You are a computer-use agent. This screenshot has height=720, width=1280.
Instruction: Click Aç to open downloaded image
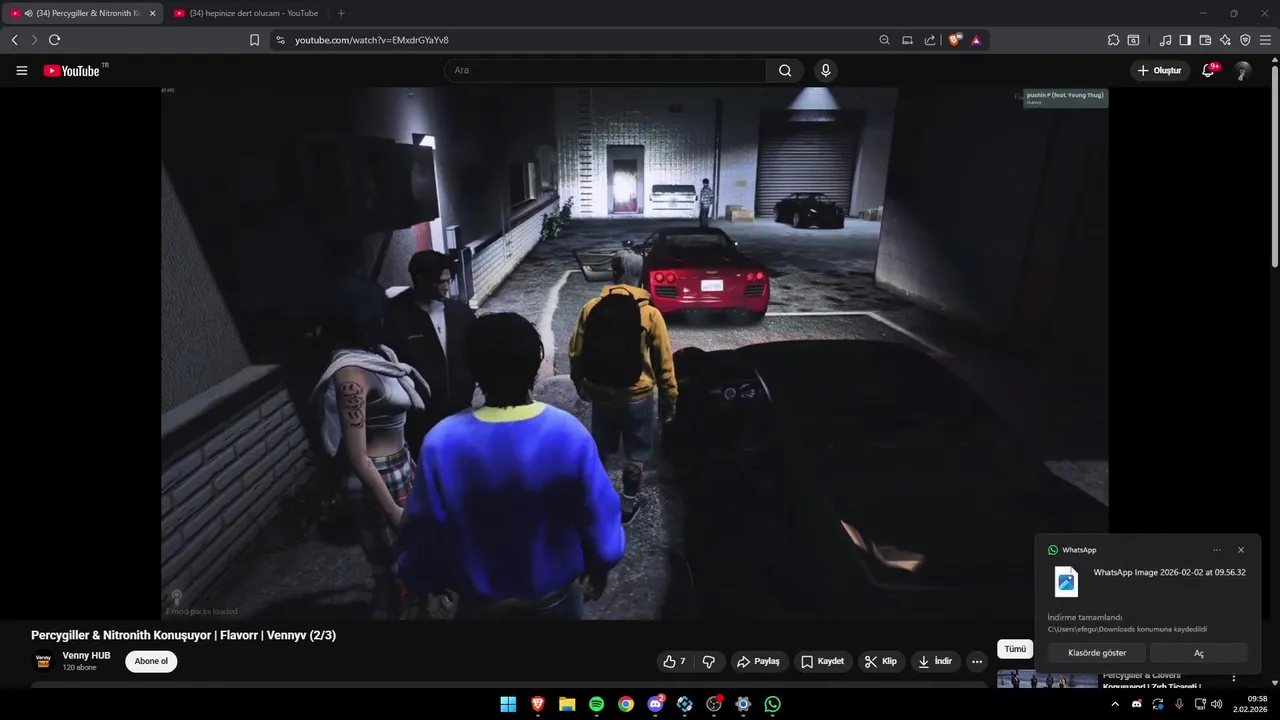(1199, 653)
